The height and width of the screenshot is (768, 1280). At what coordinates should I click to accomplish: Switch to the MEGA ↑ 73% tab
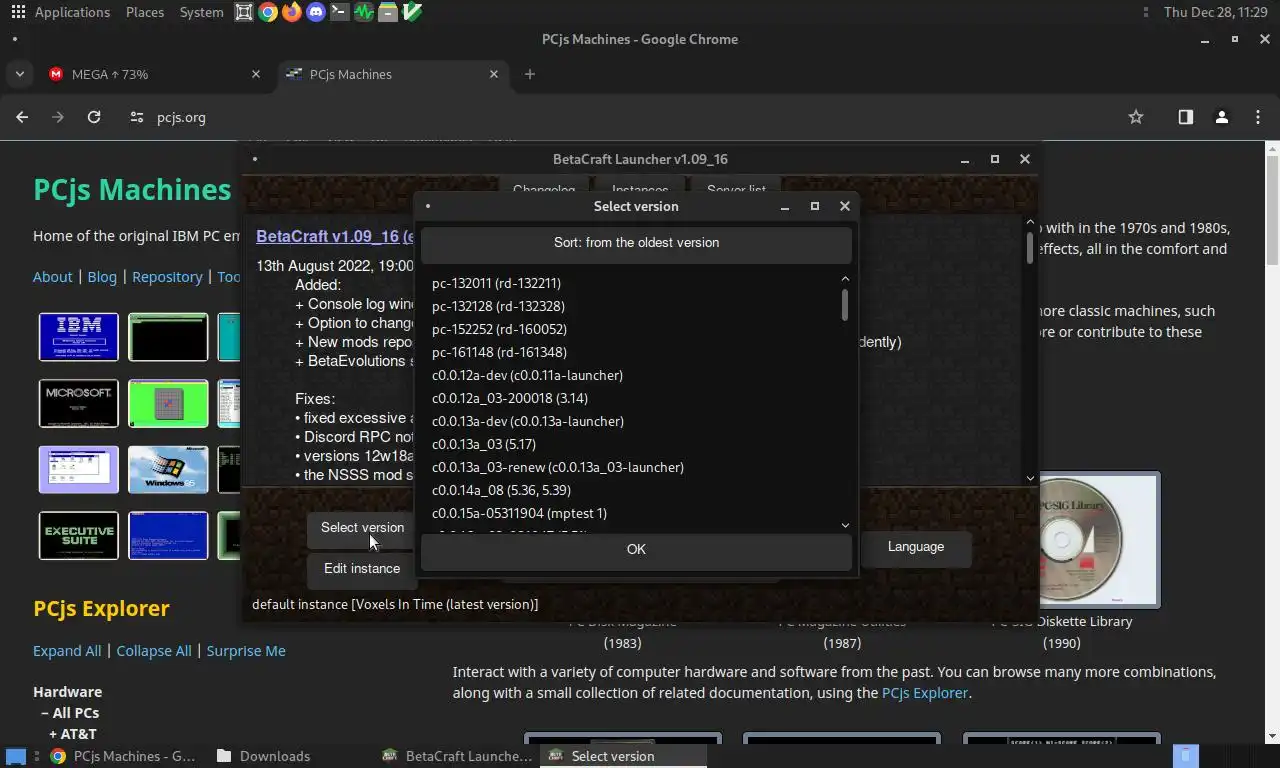coord(154,74)
